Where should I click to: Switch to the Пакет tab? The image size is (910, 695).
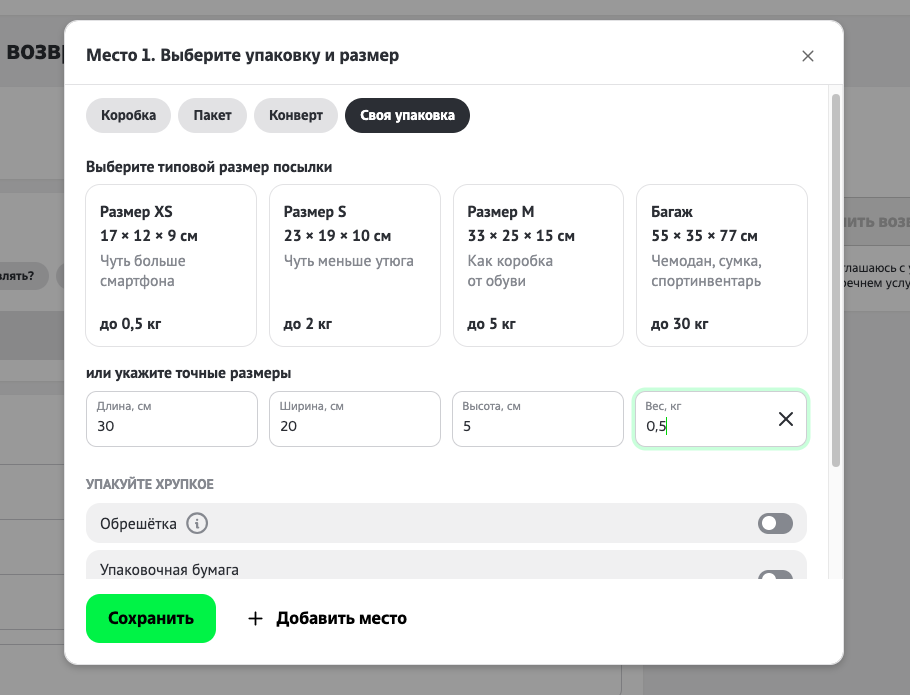point(212,115)
